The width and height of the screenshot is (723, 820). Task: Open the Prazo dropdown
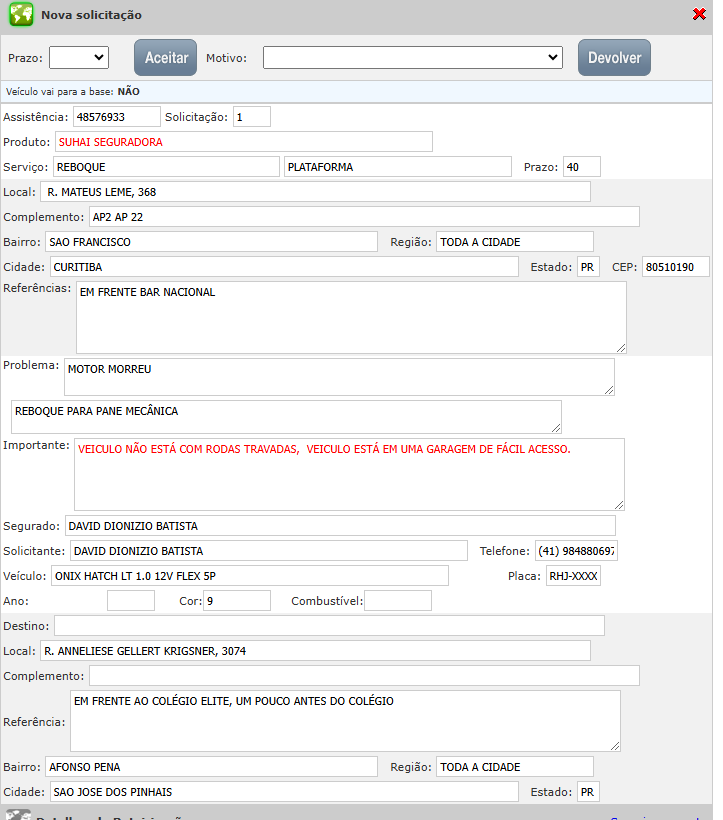click(x=79, y=58)
